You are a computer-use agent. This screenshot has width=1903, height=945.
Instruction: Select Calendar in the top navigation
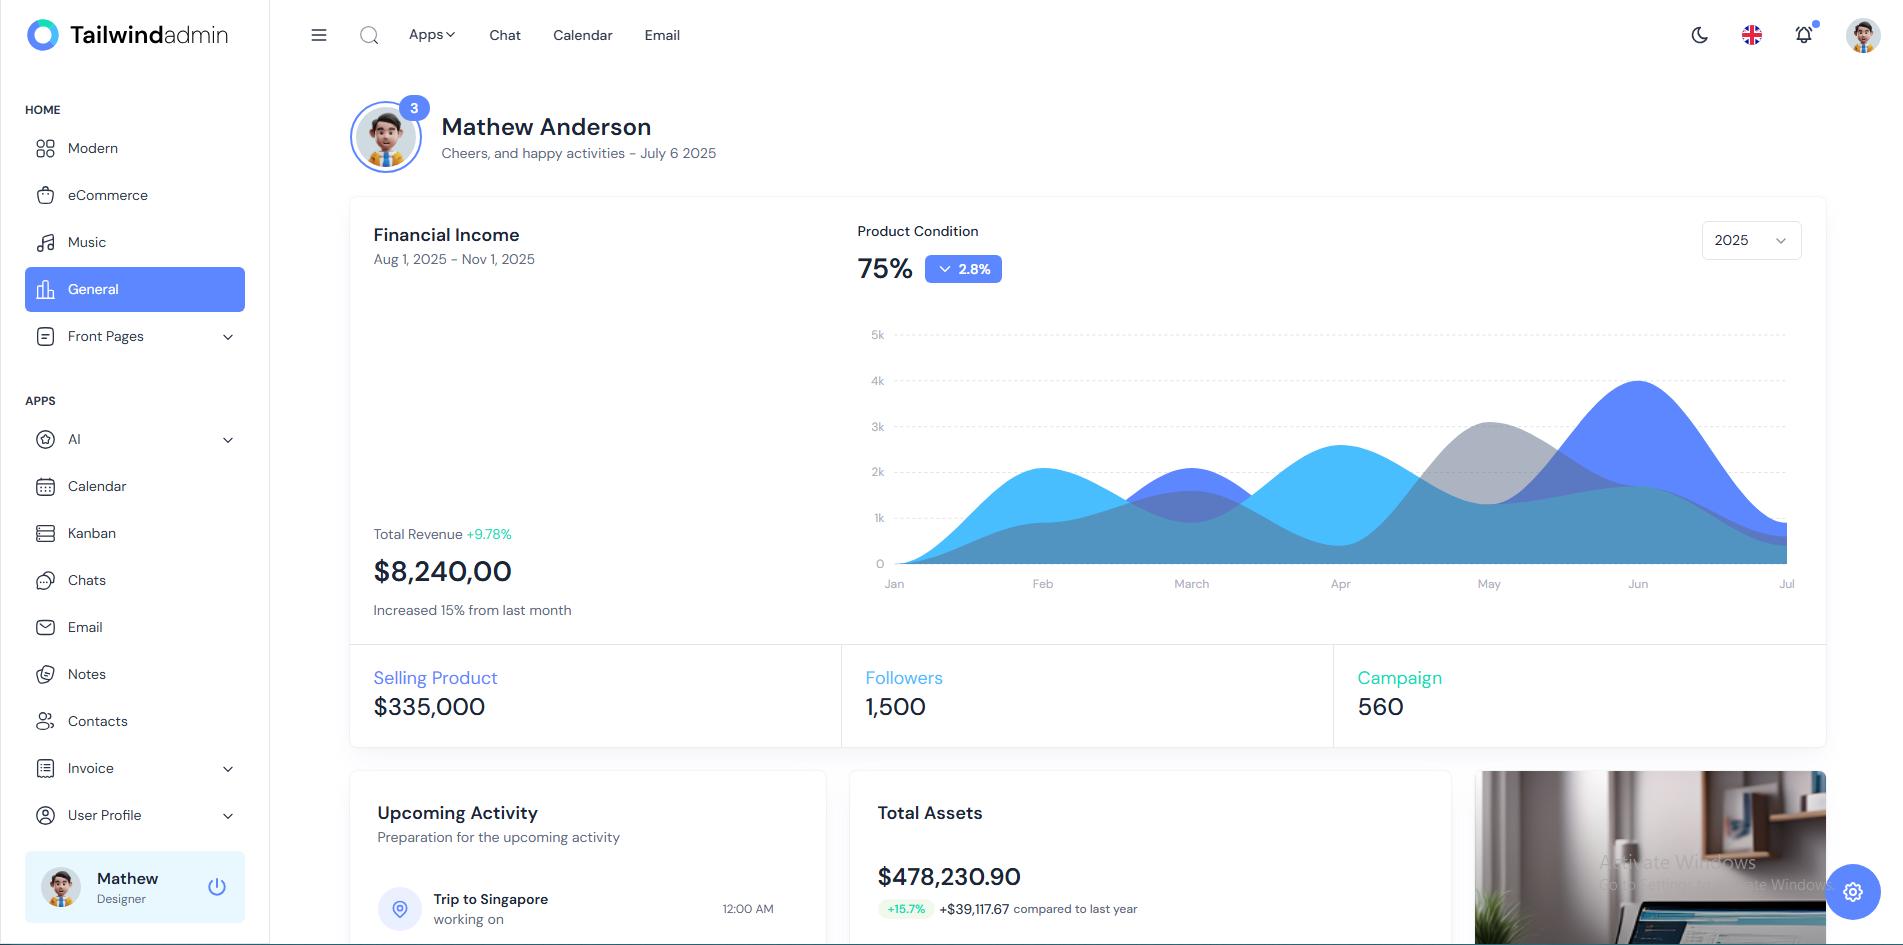582,35
